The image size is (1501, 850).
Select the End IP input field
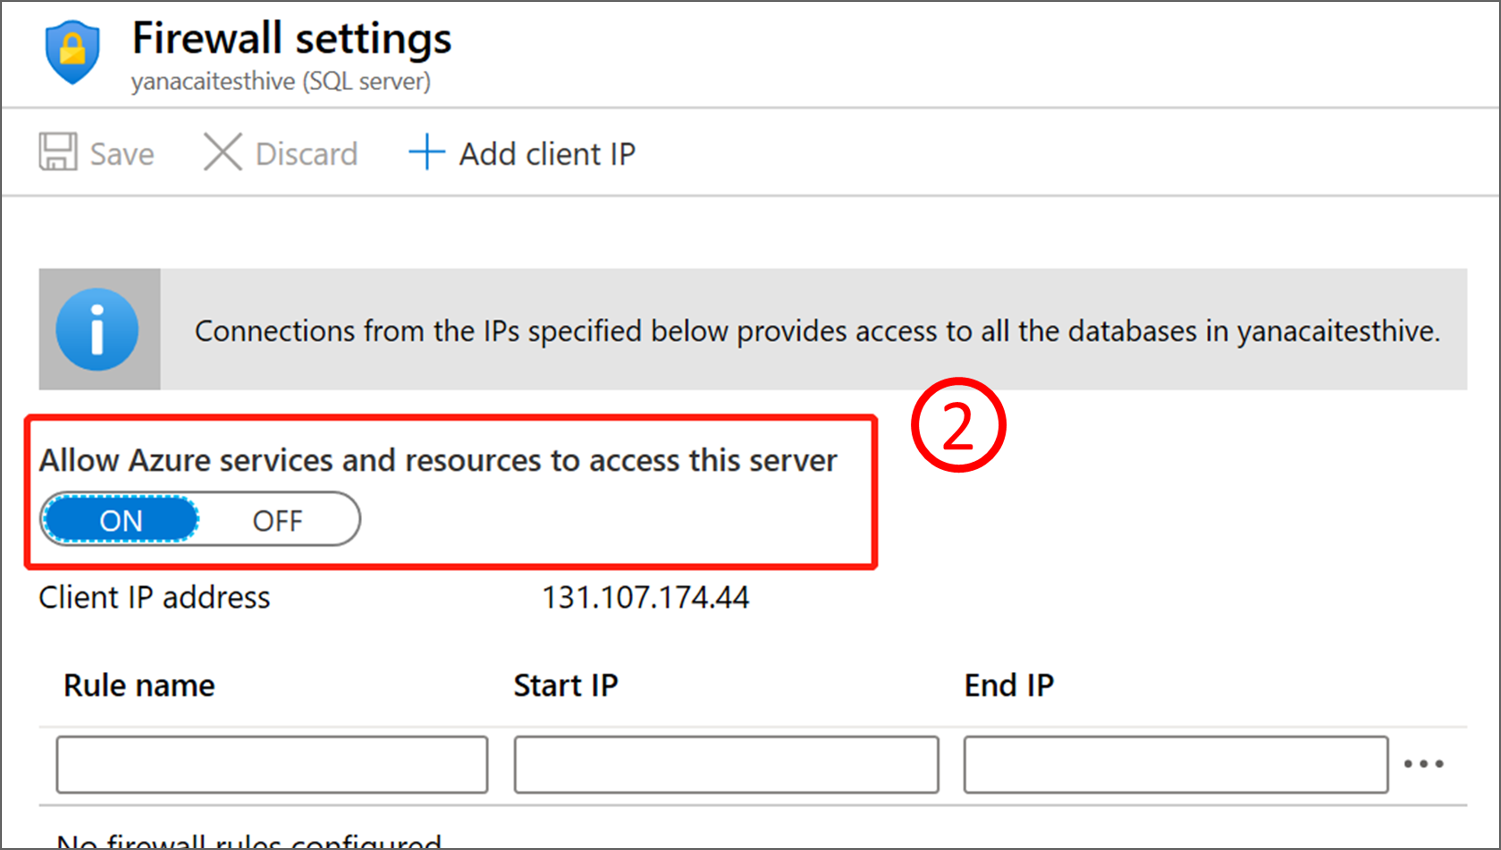pyautogui.click(x=1175, y=765)
